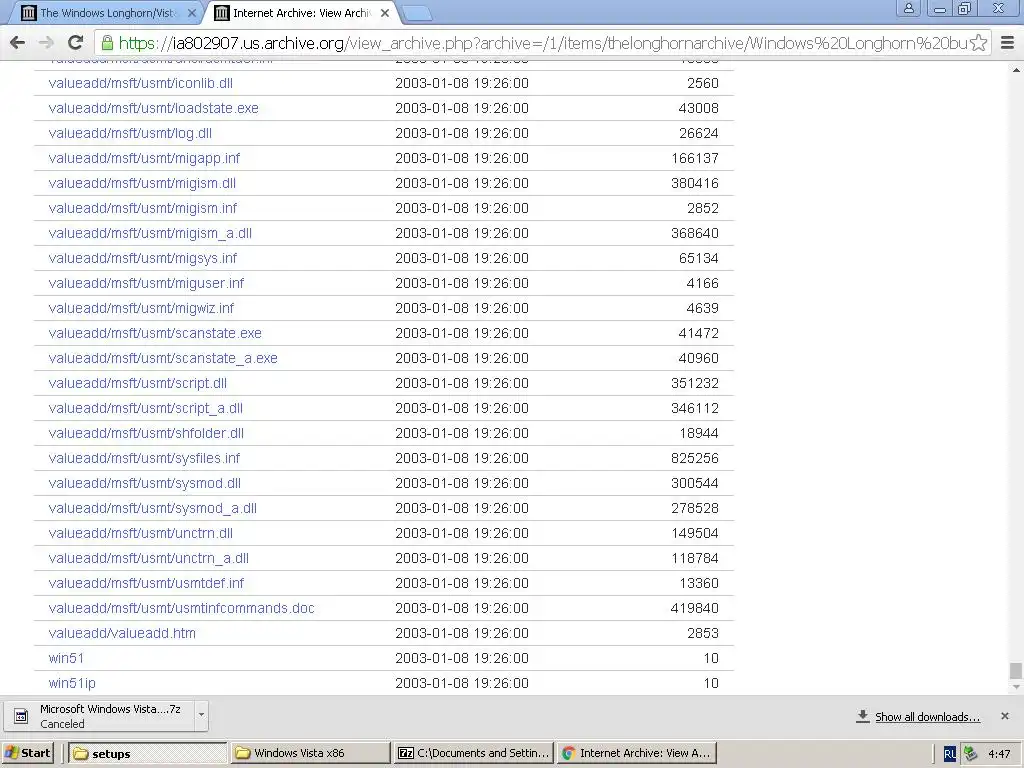1024x768 pixels.
Task: Open the win51 file link
Action: point(66,658)
